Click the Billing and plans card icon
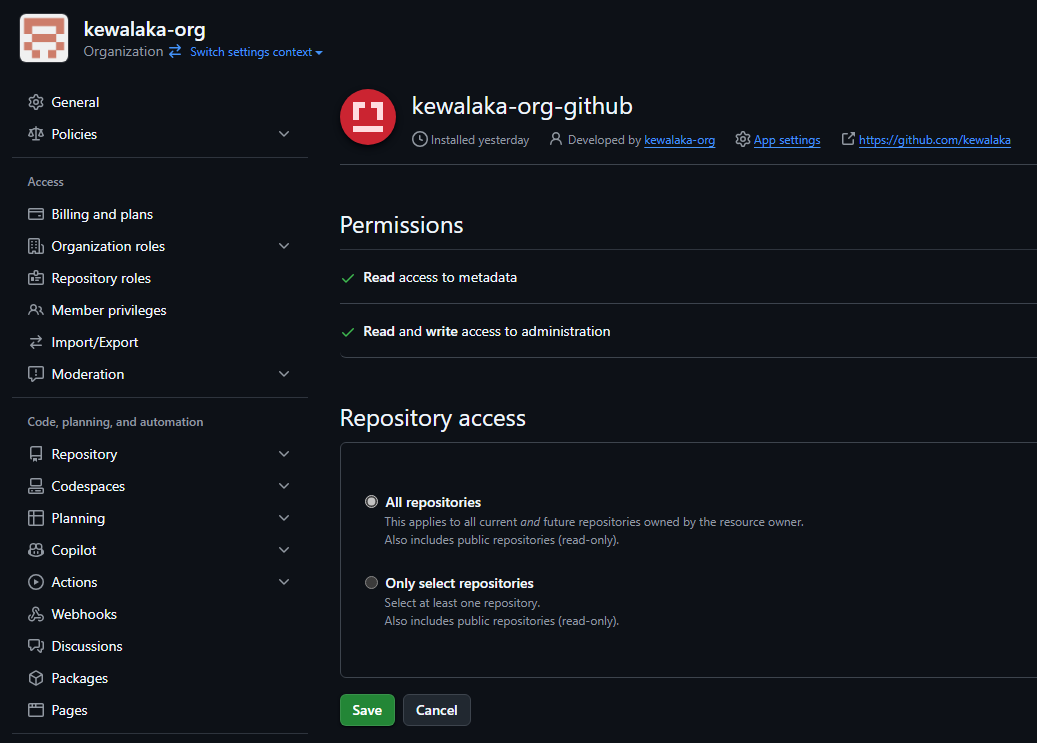 36,214
